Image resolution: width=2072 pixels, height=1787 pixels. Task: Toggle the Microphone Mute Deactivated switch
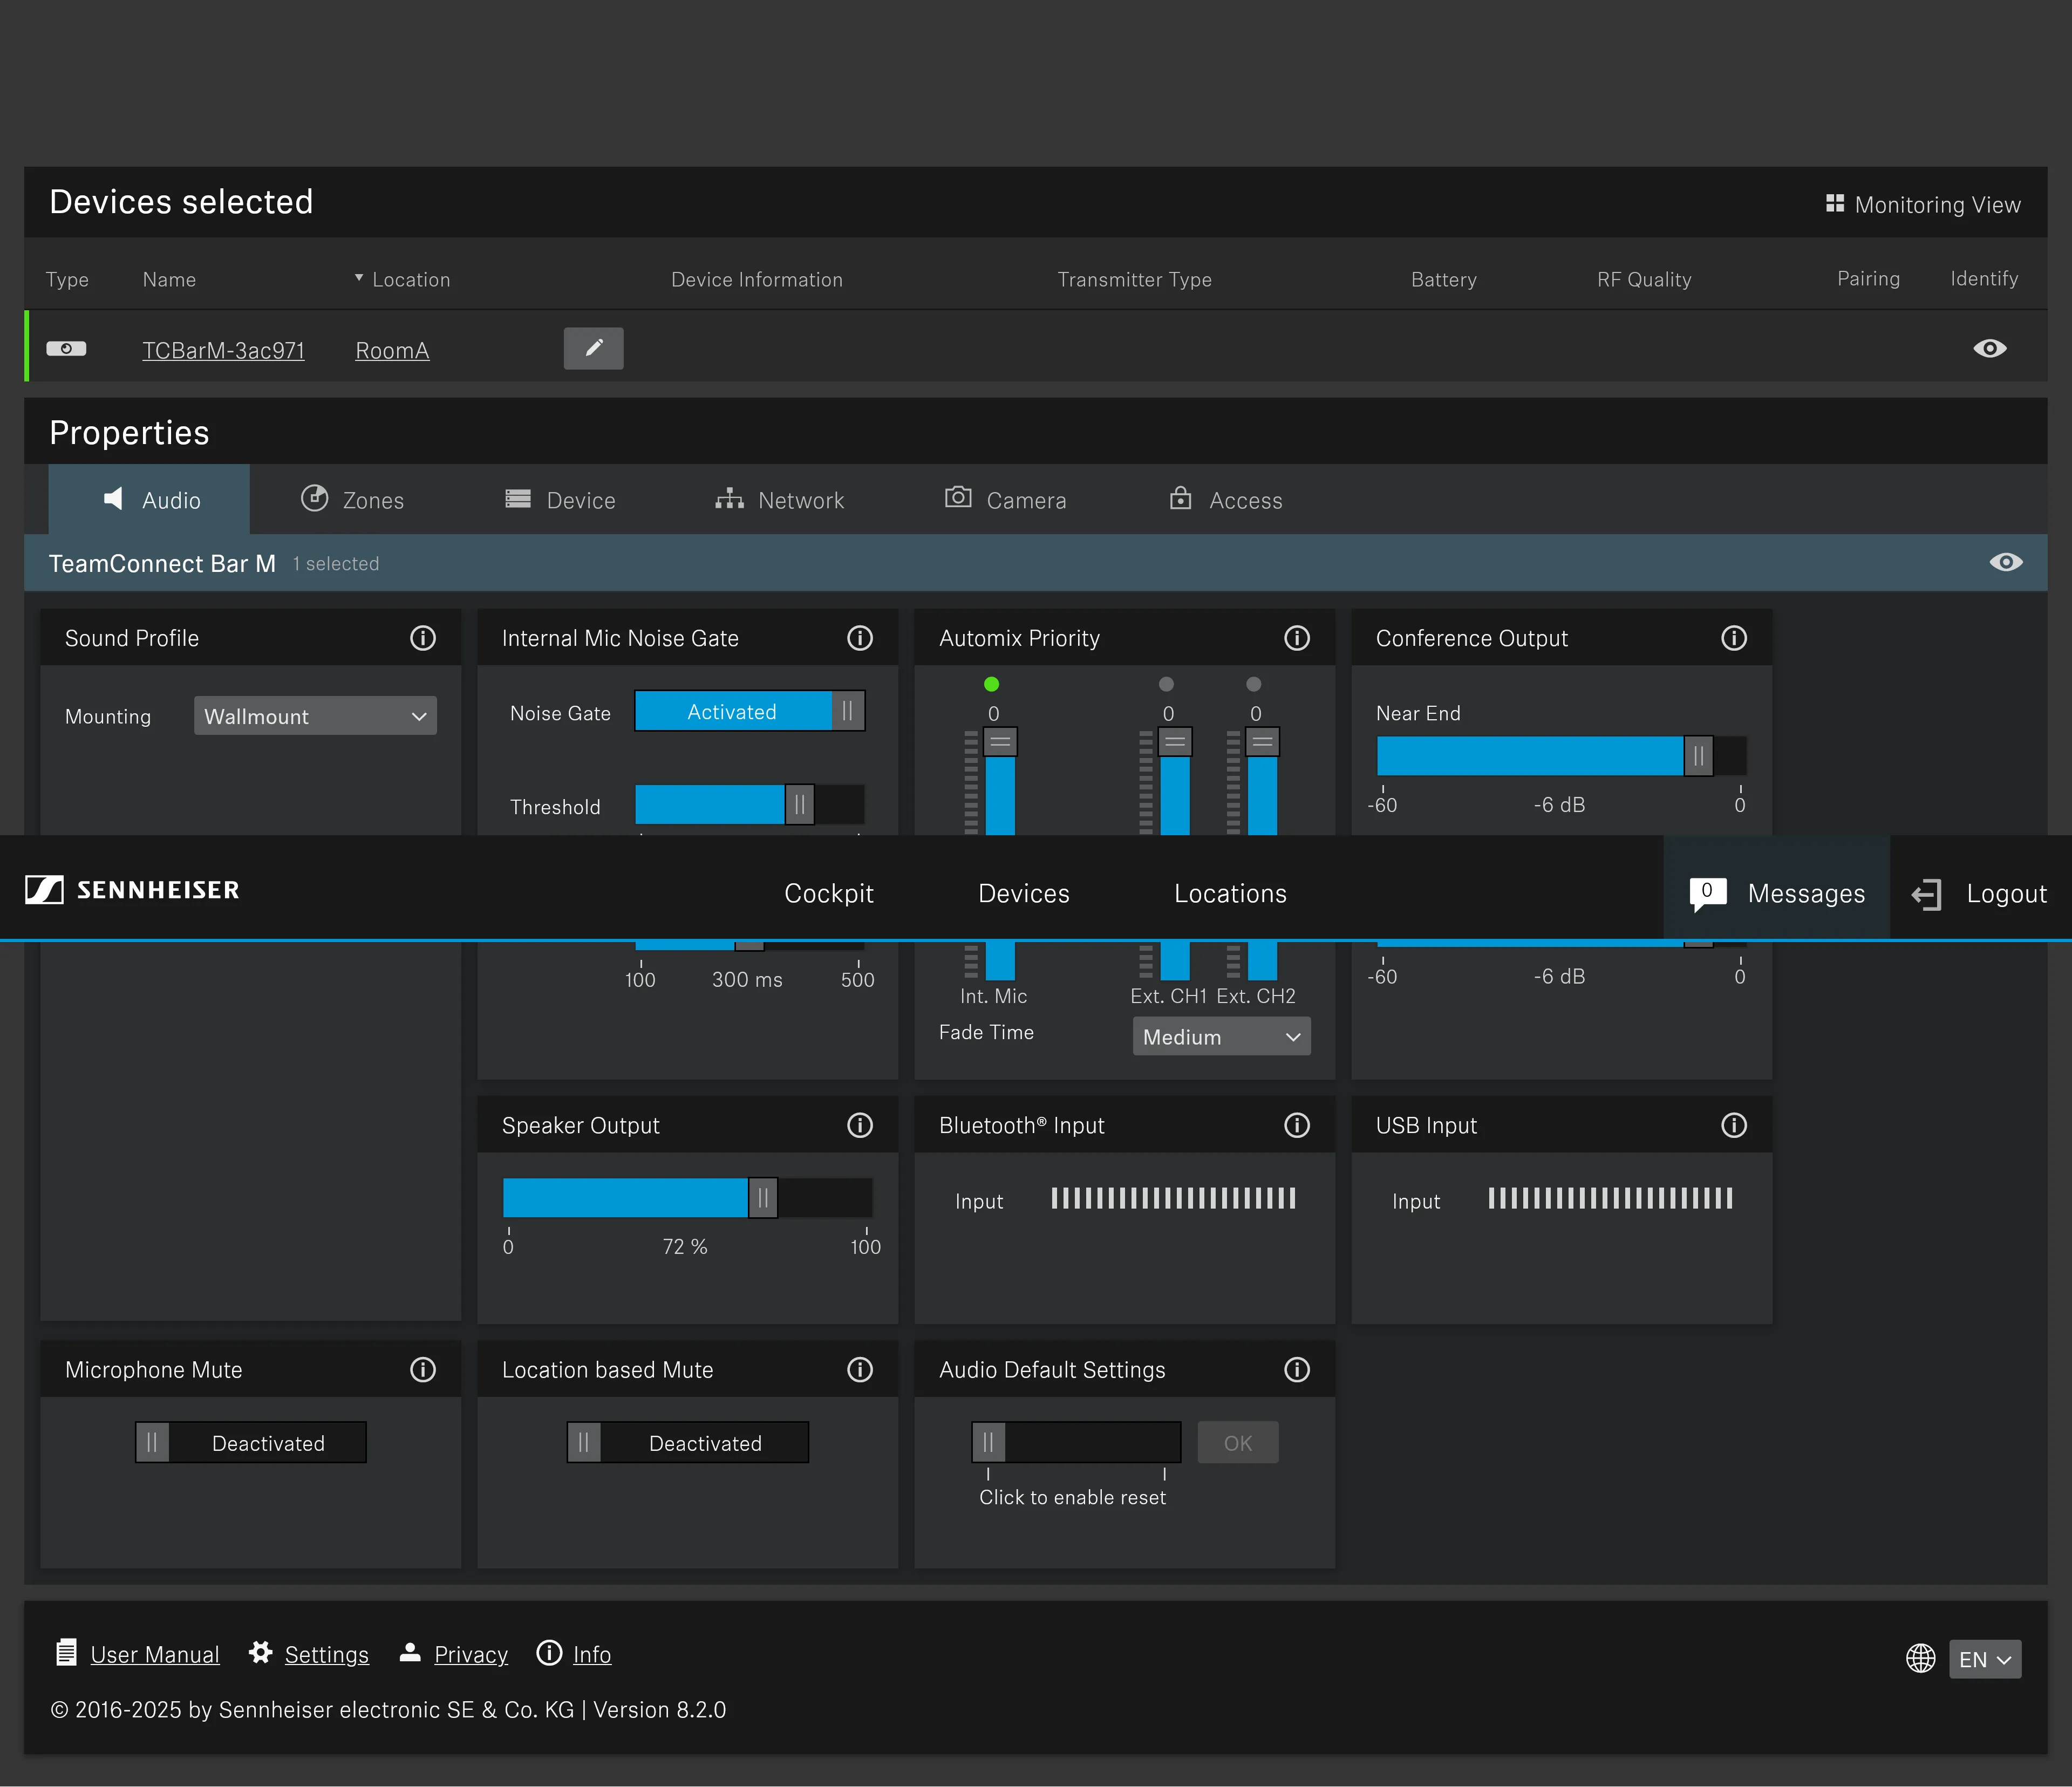point(251,1442)
